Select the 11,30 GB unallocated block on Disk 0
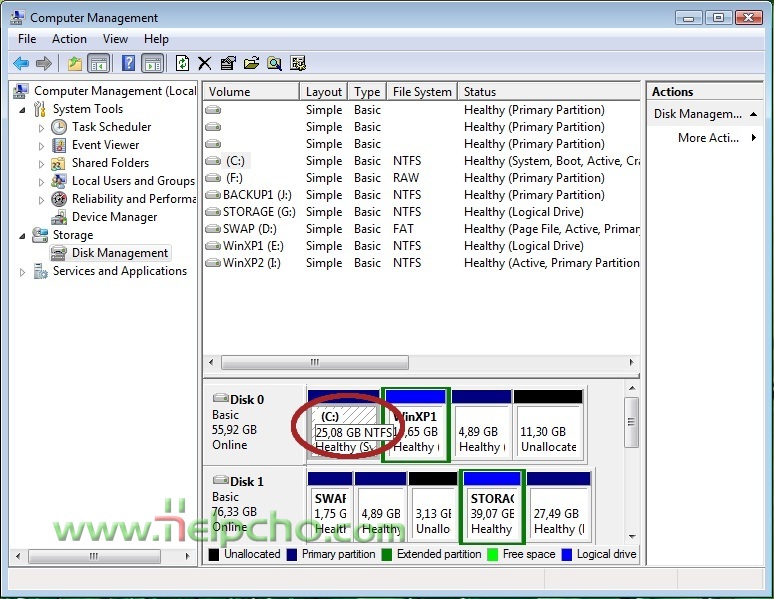Screen dimensions: 774x599 click(x=548, y=427)
